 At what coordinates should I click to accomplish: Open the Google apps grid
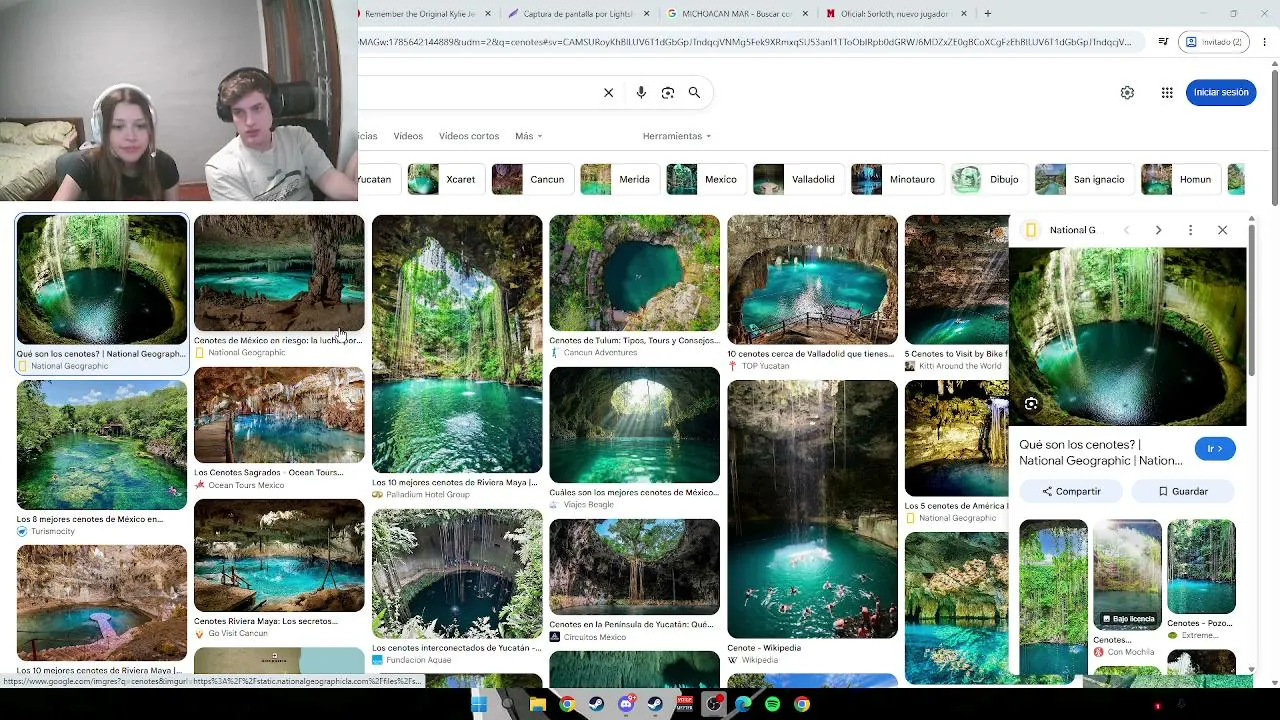[1167, 92]
